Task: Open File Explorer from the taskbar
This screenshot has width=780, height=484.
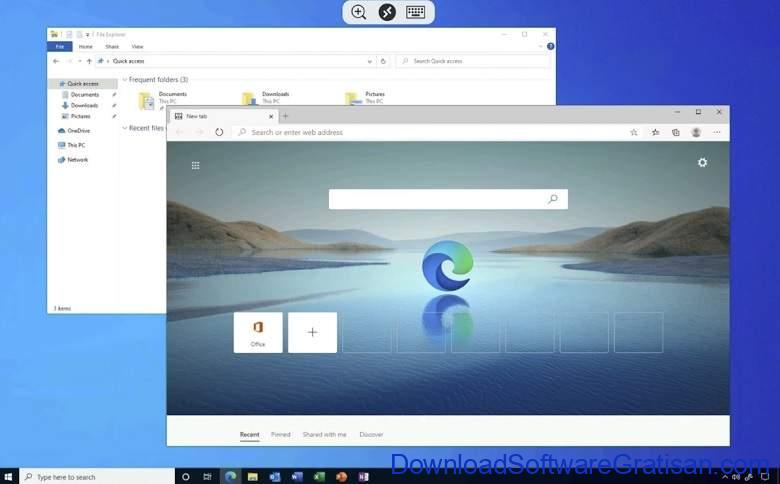Action: 253,477
